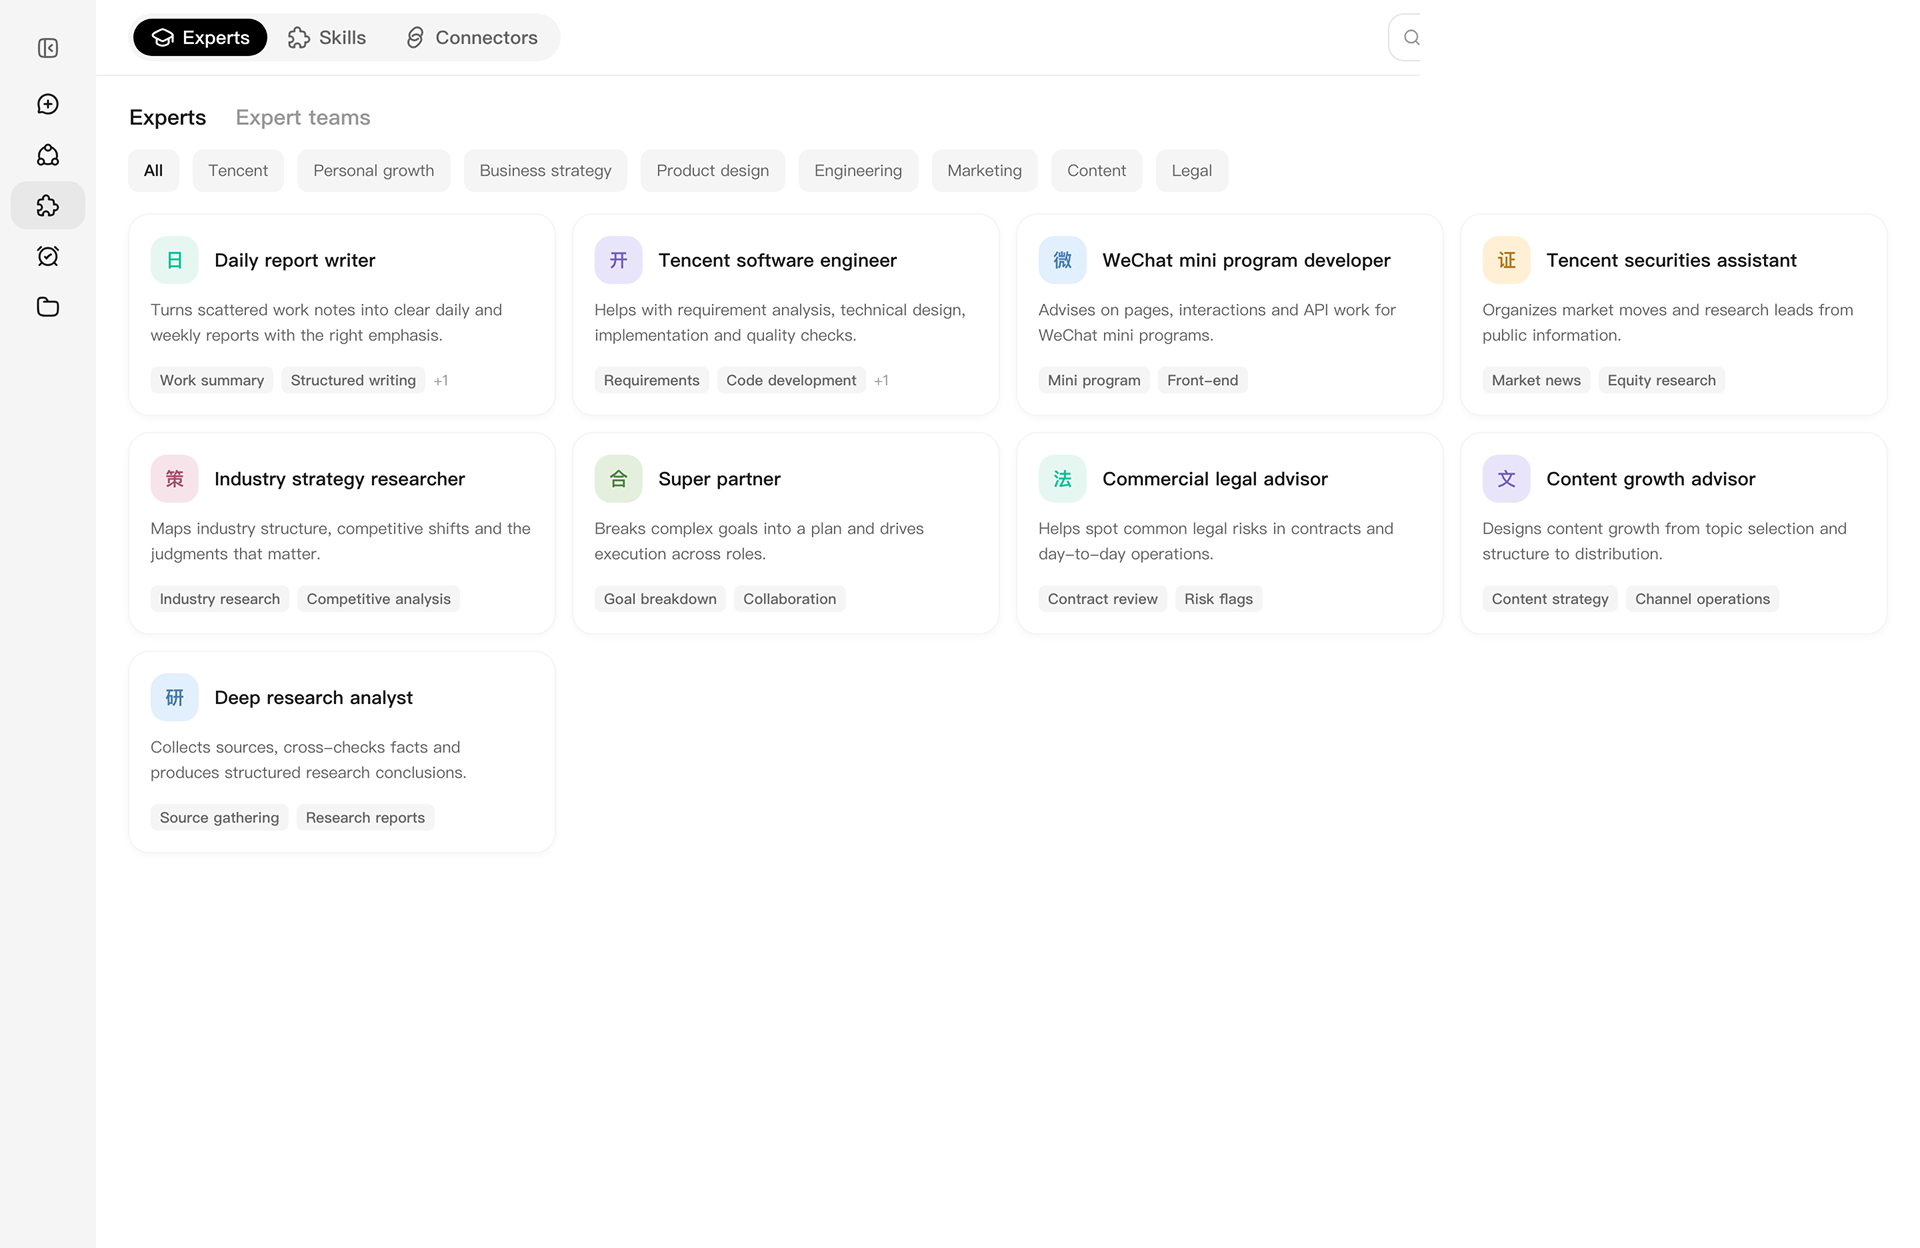Switch to the Skills tab
Screen dimensions: 1920x1248
pyautogui.click(x=327, y=38)
